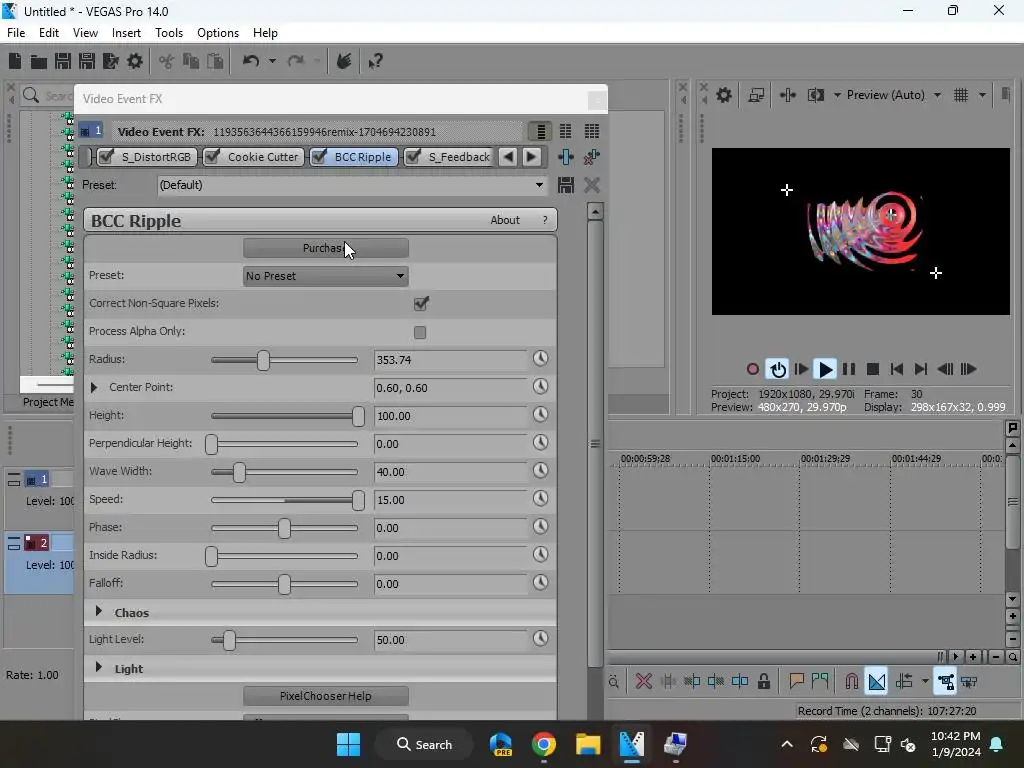Go to start of project
Viewport: 1024px width, 768px height.
pos(897,370)
